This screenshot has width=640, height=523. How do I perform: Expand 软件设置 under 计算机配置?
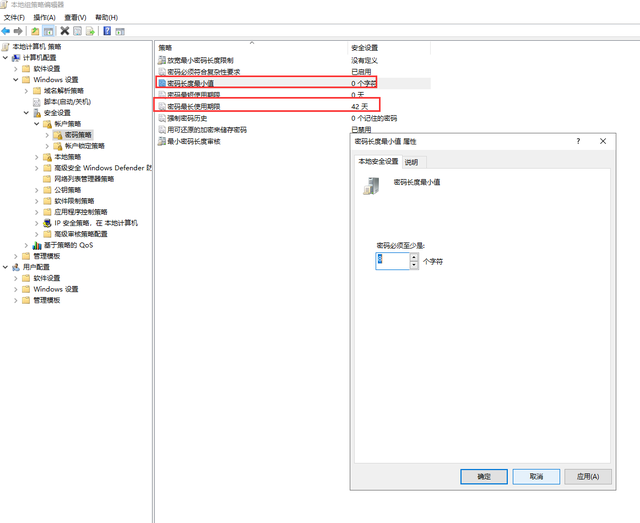pyautogui.click(x=16, y=69)
